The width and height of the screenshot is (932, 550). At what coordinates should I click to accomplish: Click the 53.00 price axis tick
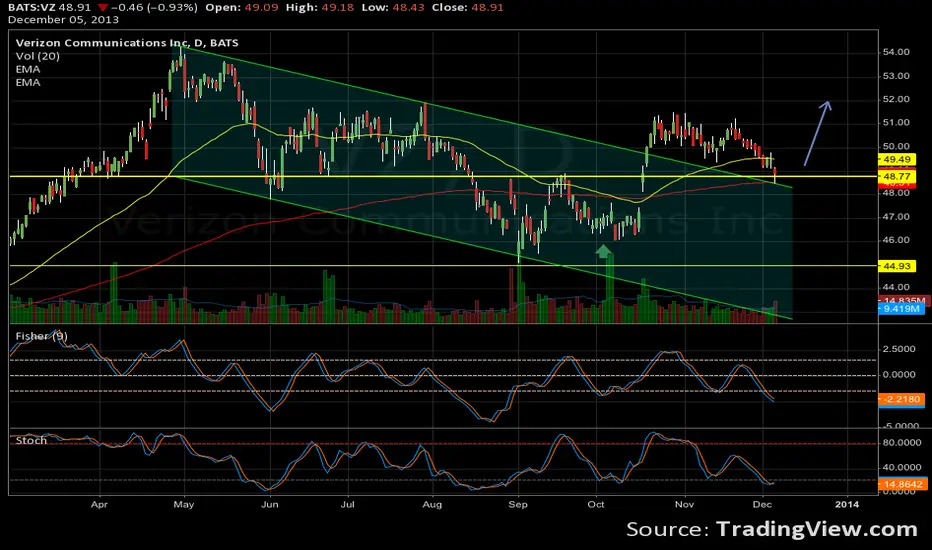point(896,76)
